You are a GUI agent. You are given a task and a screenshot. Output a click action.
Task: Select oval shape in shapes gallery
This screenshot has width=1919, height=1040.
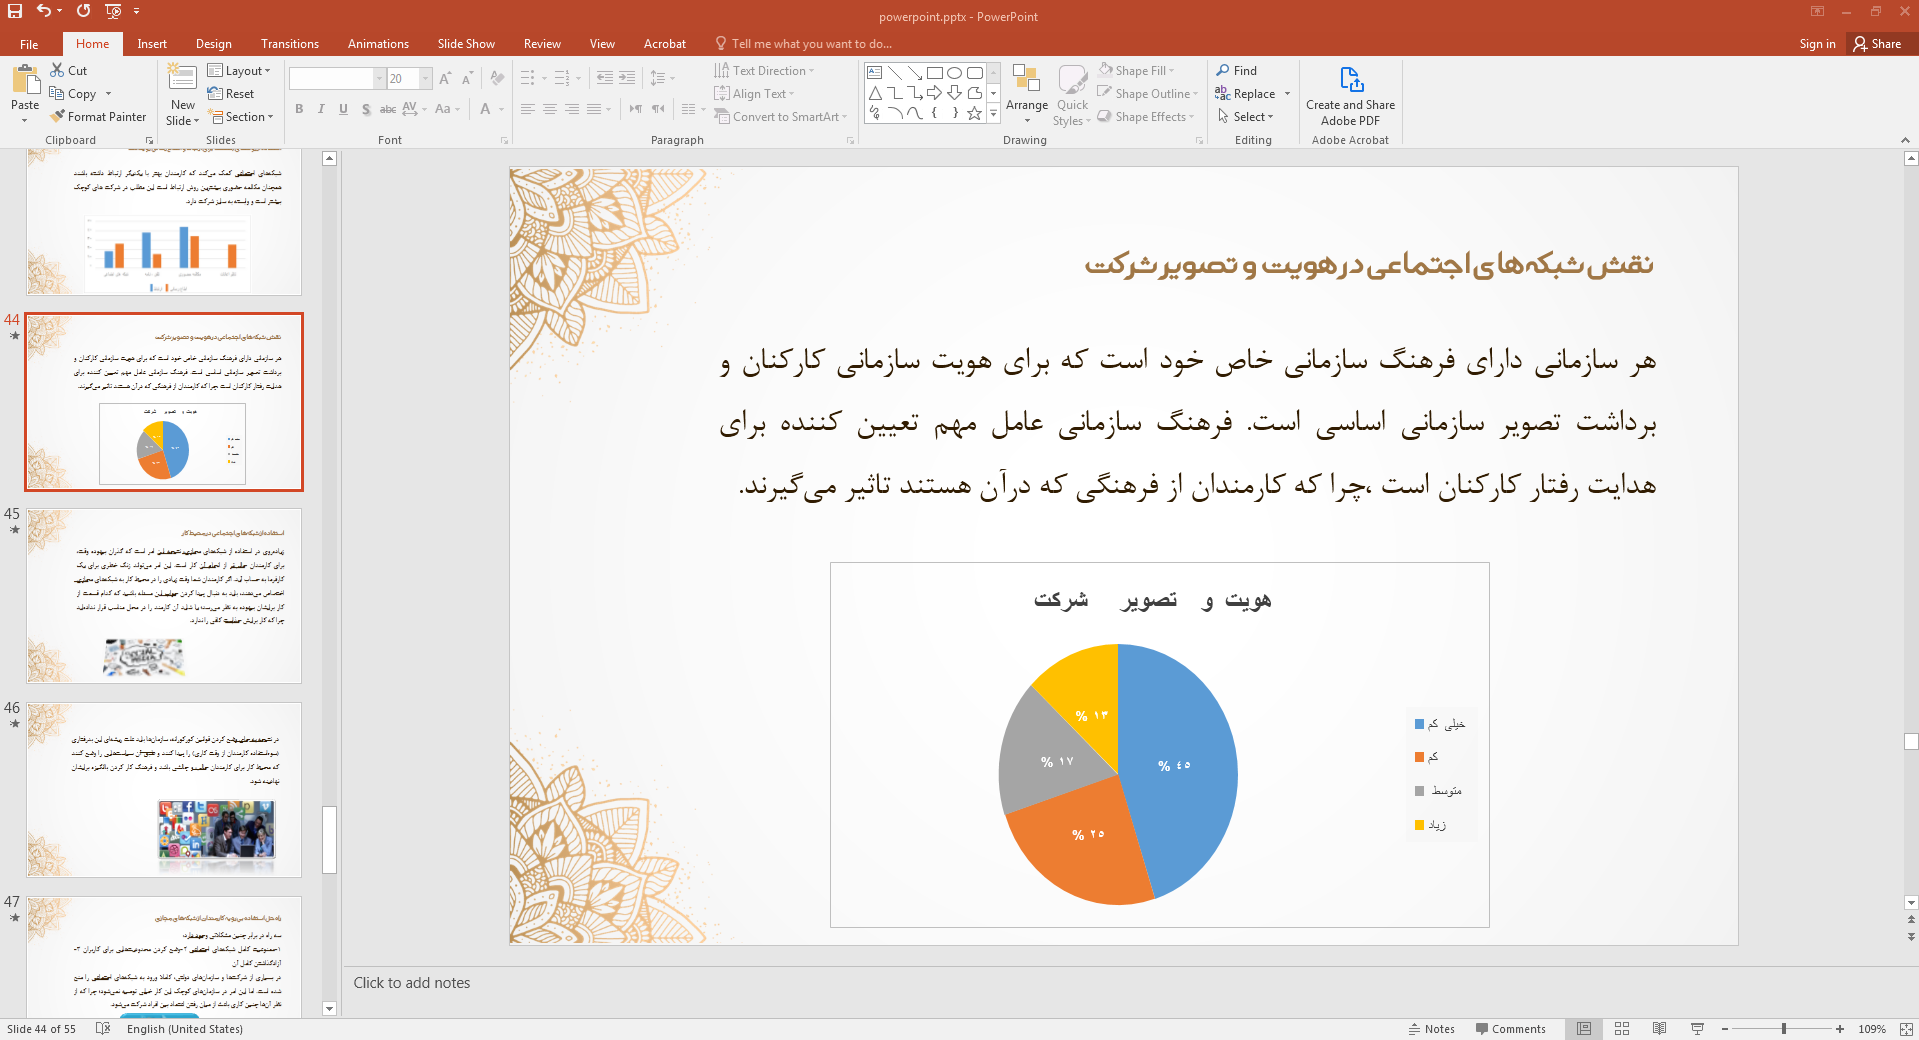954,73
